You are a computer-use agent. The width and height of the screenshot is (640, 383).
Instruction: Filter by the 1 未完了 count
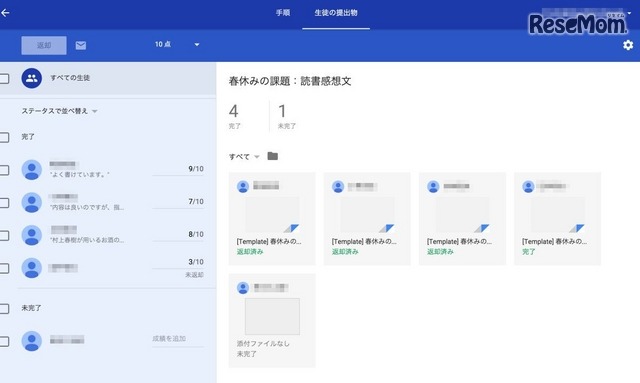point(287,116)
